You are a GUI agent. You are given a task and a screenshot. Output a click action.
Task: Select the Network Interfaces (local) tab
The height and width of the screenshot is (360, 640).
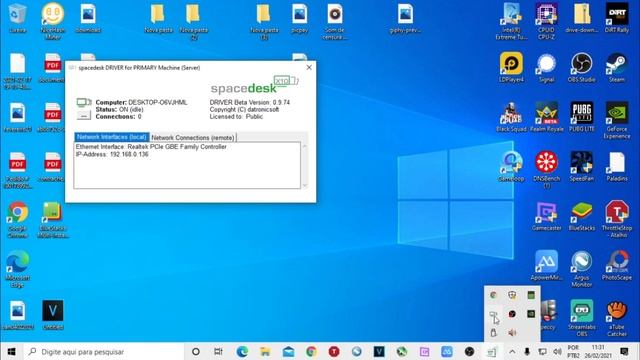tap(112, 137)
